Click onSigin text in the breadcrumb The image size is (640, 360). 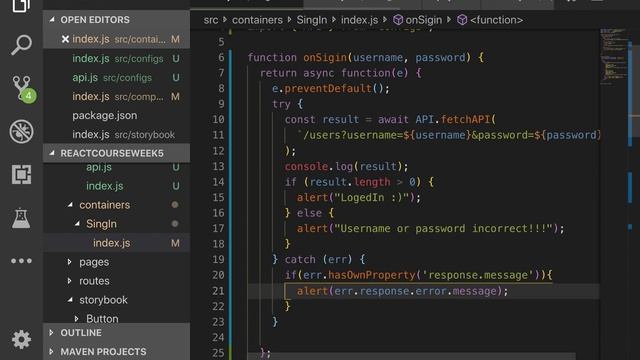[x=423, y=20]
